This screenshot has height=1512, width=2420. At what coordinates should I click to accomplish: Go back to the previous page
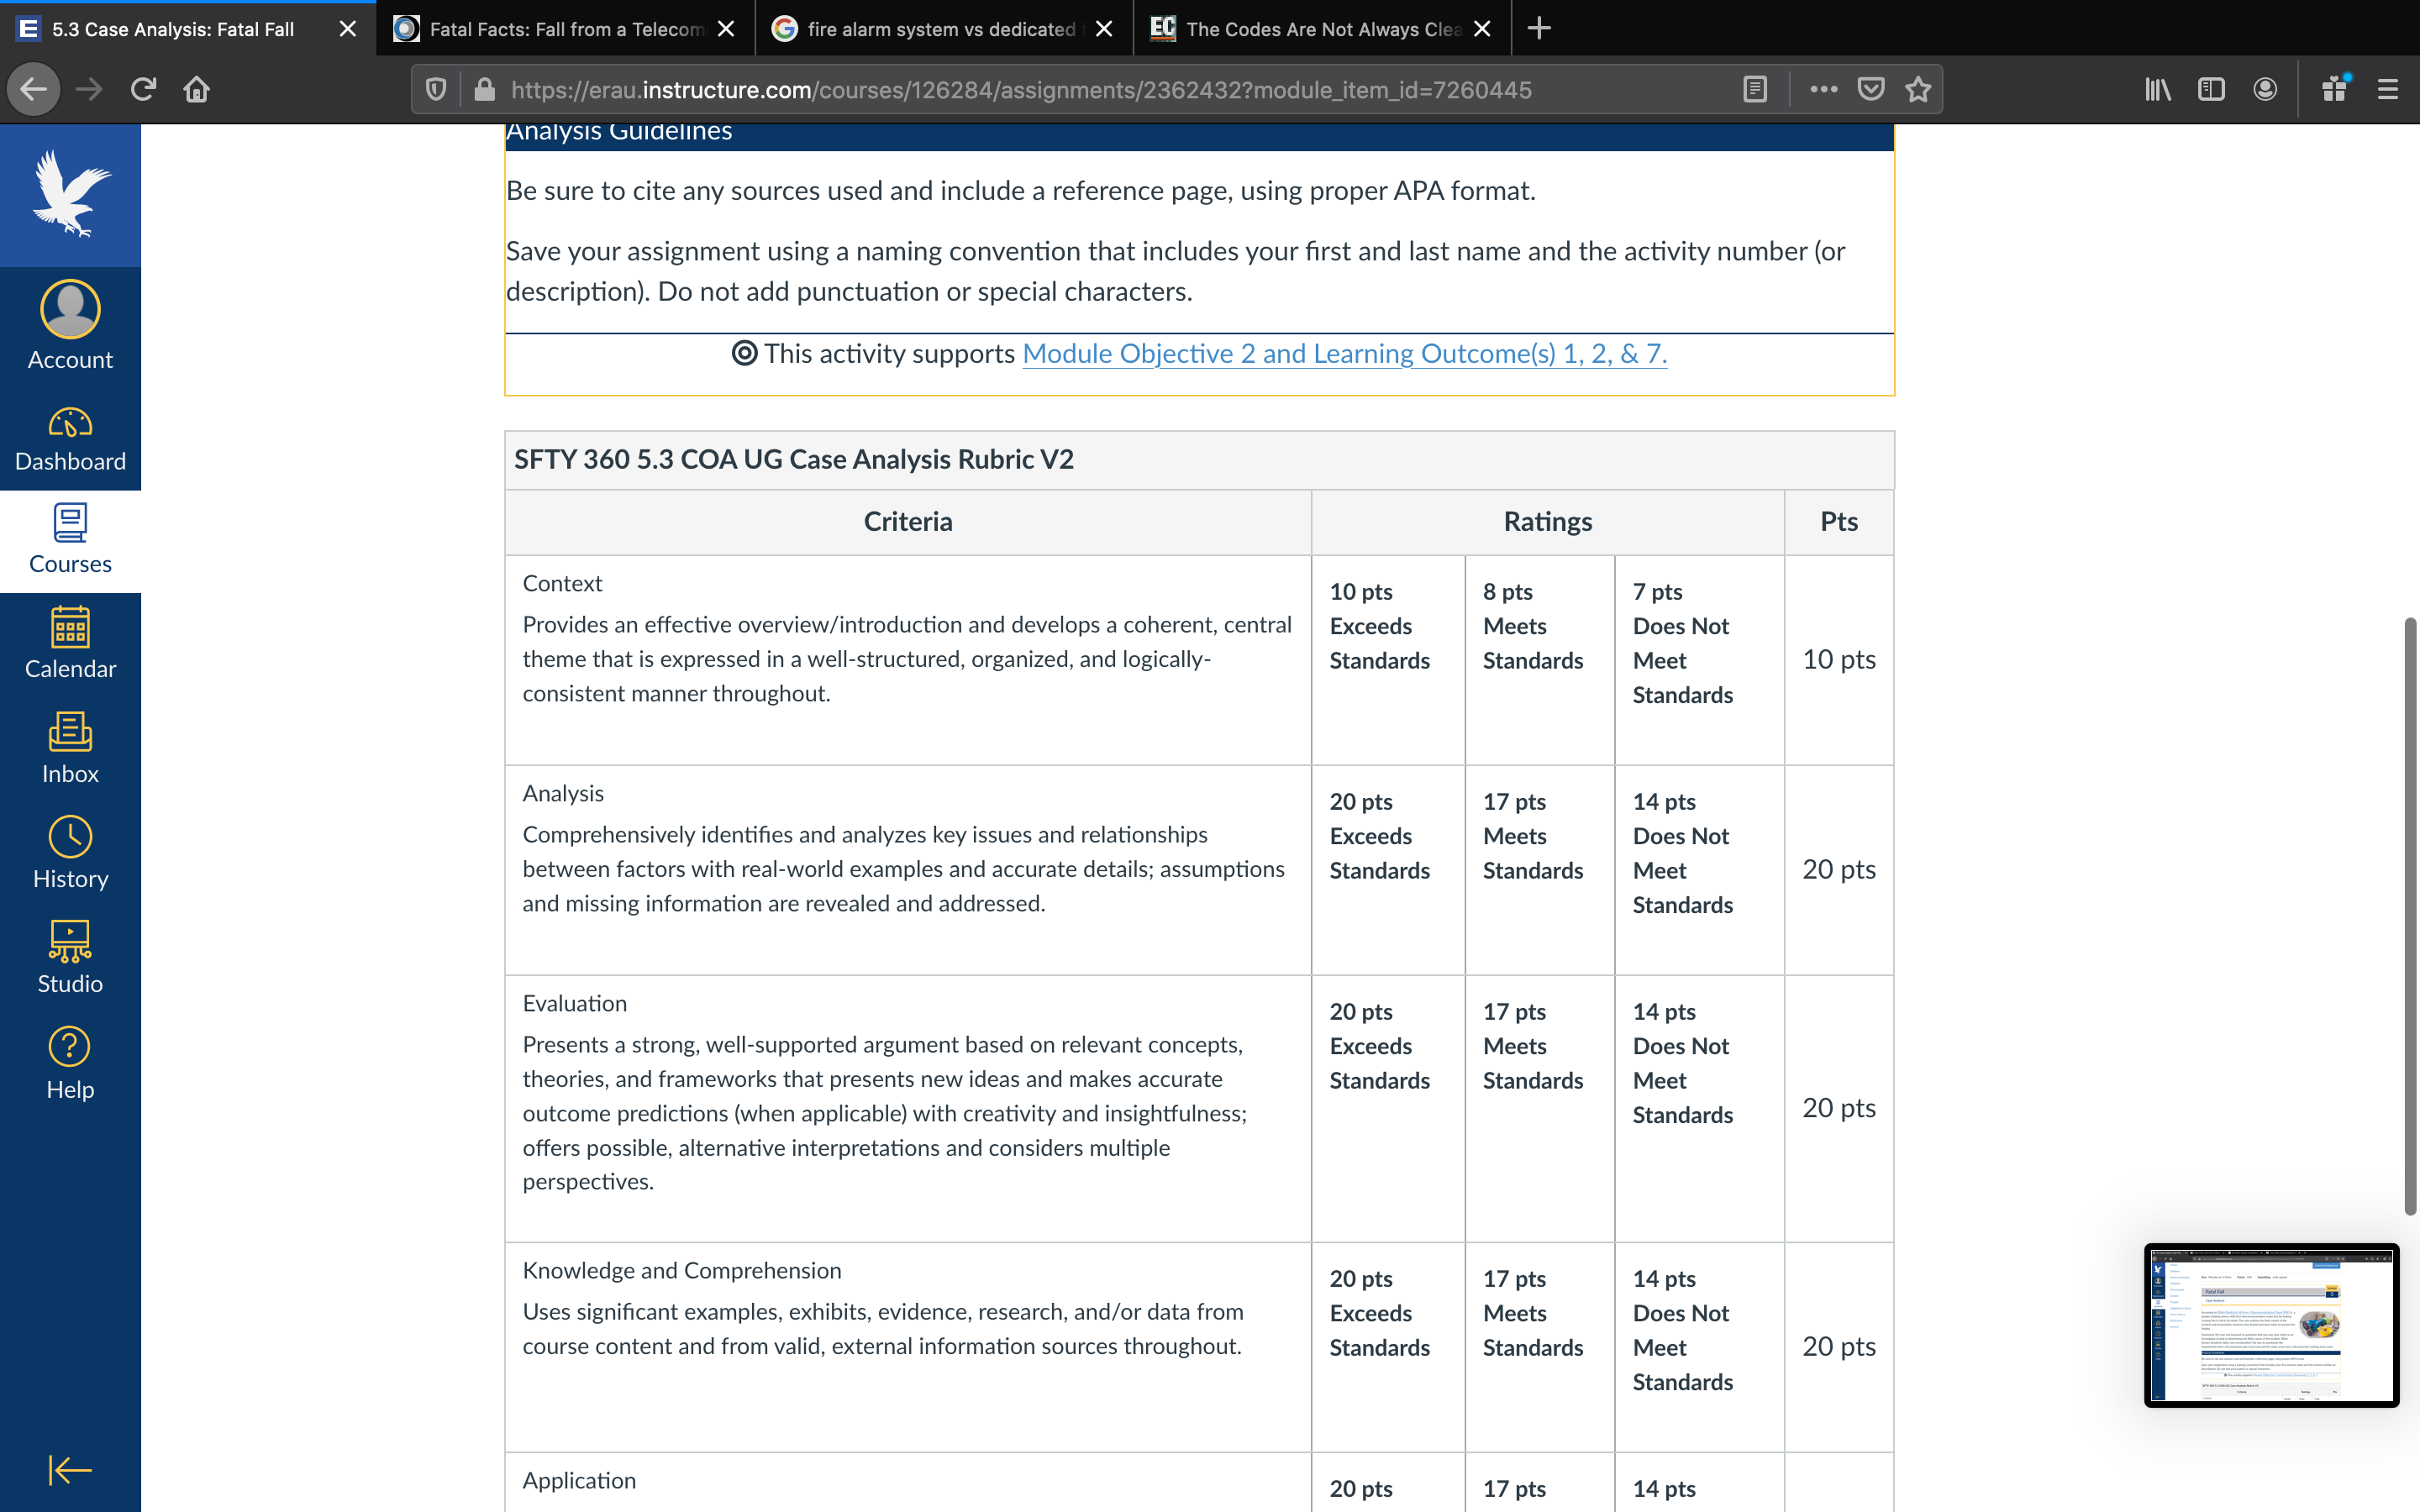(x=34, y=90)
